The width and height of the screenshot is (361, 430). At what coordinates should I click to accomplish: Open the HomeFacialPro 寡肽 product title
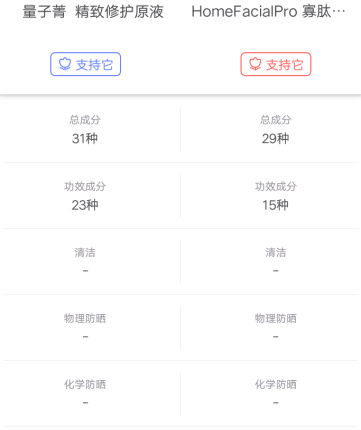(x=269, y=12)
